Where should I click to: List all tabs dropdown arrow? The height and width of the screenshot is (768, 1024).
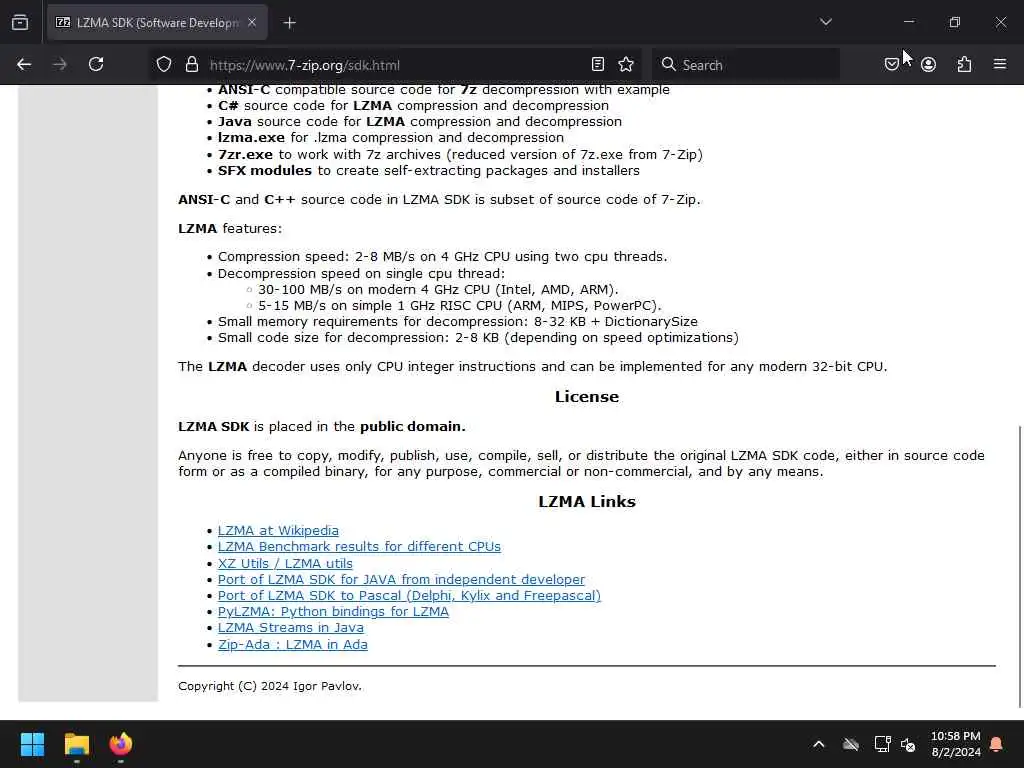pyautogui.click(x=825, y=22)
